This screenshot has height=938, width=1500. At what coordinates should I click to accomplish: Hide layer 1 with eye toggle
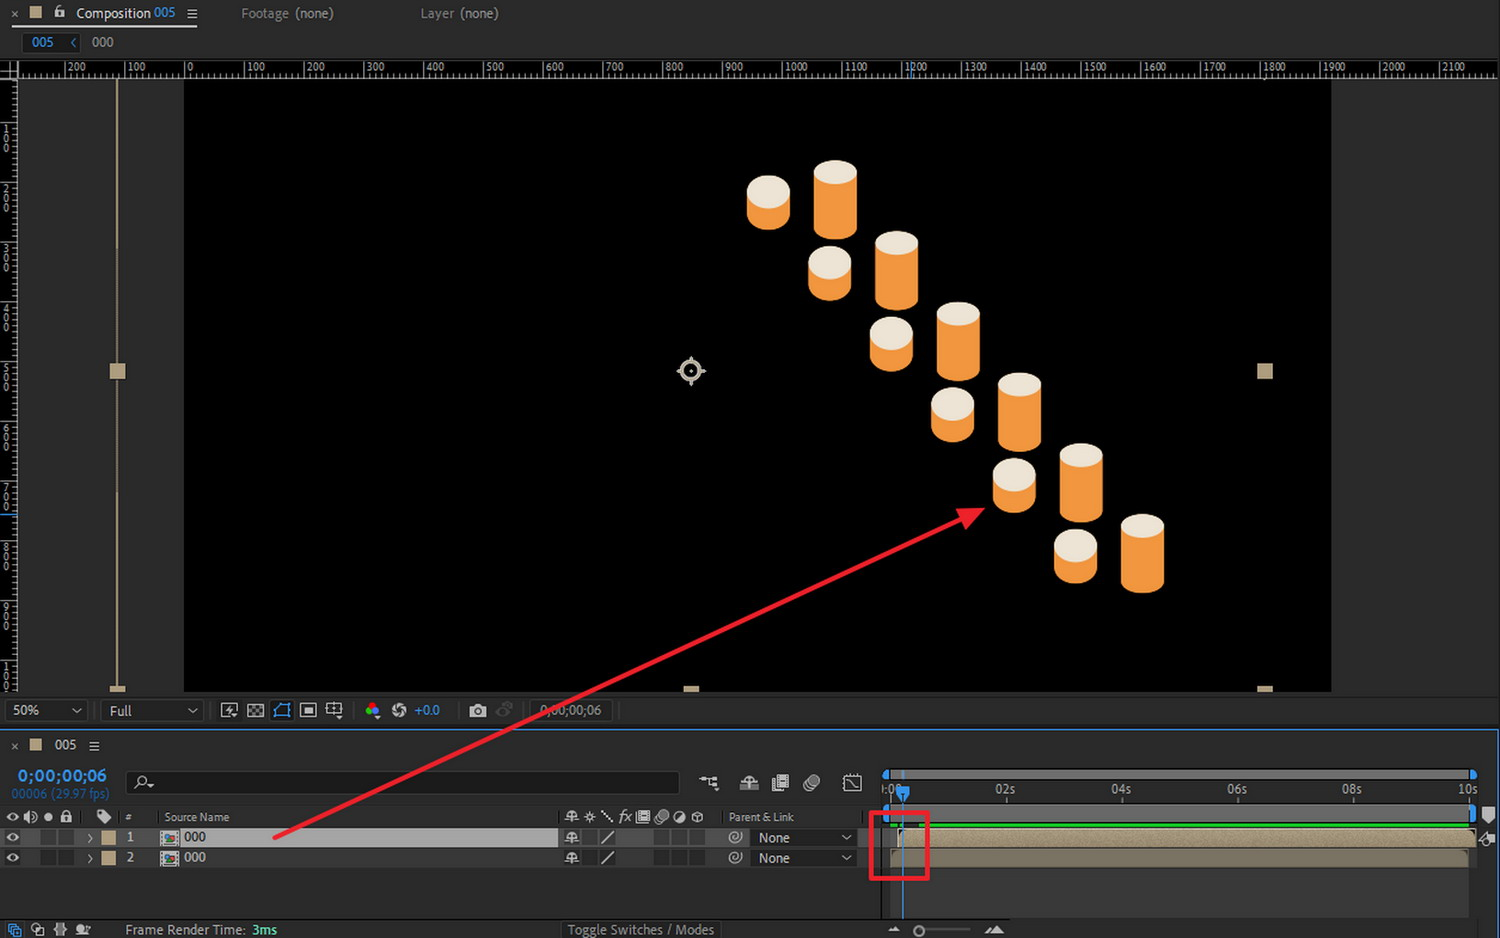tap(13, 838)
